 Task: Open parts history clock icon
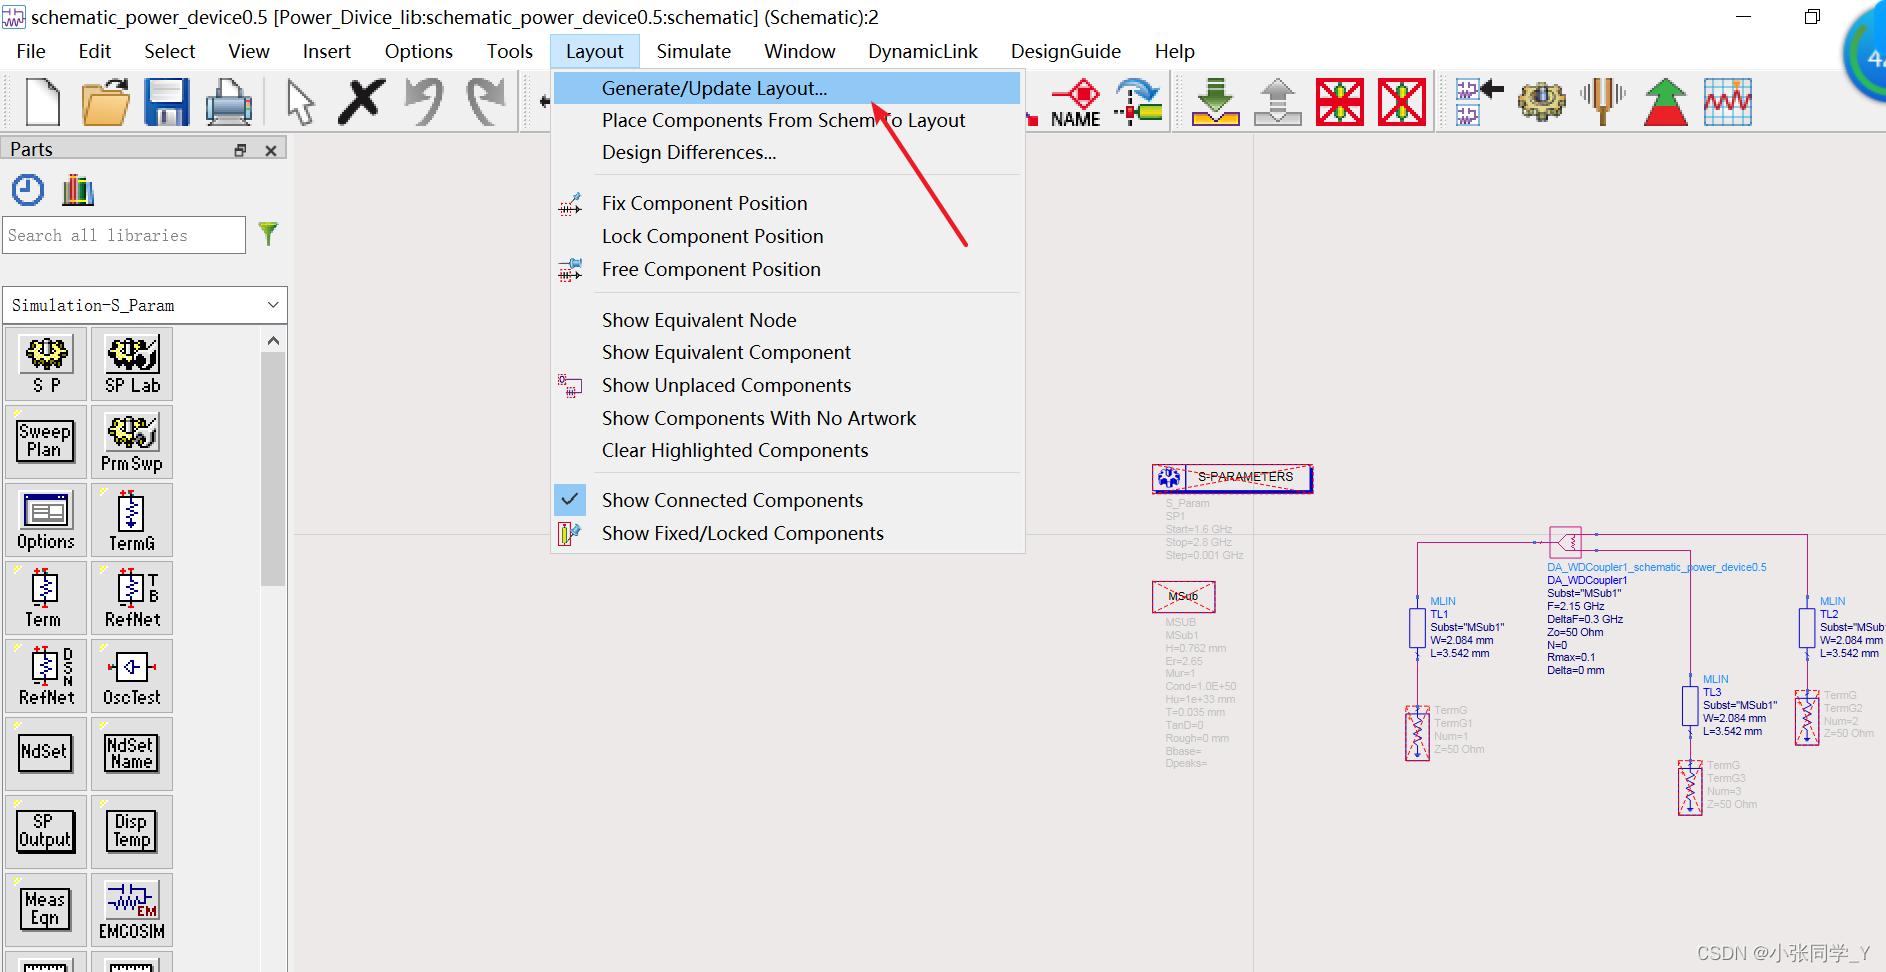click(28, 190)
